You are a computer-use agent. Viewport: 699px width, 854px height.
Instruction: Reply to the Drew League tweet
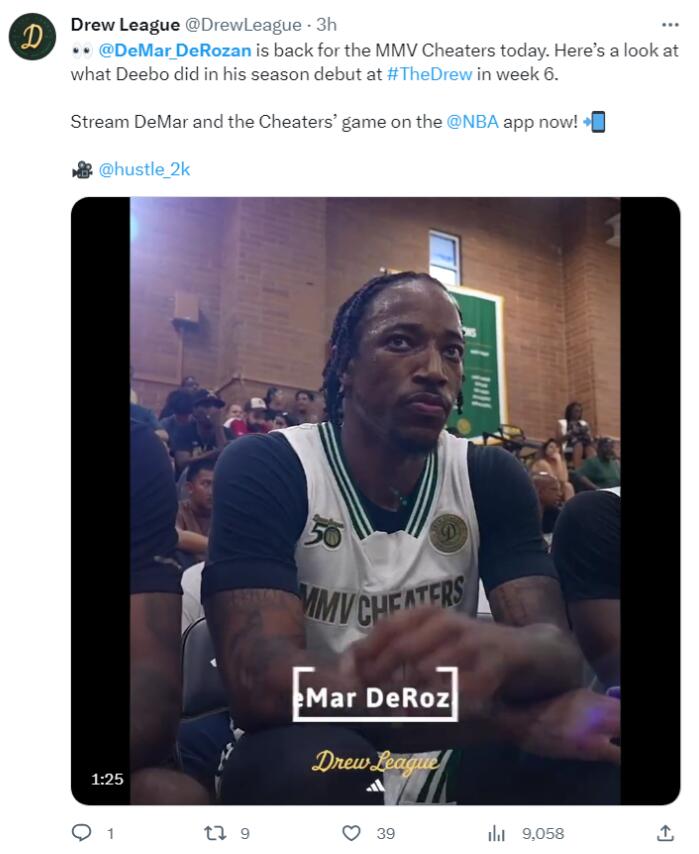(83, 832)
